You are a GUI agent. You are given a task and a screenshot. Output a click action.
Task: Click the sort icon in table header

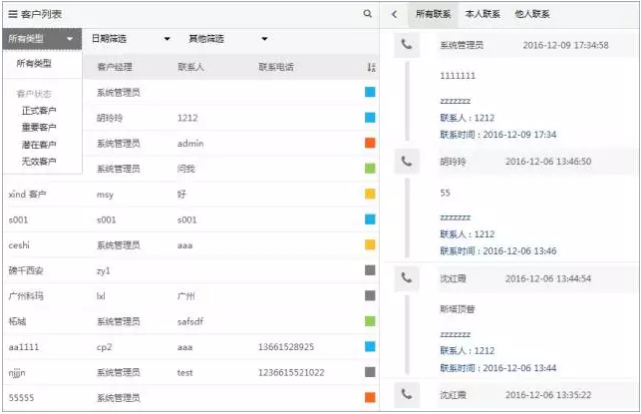point(371,67)
